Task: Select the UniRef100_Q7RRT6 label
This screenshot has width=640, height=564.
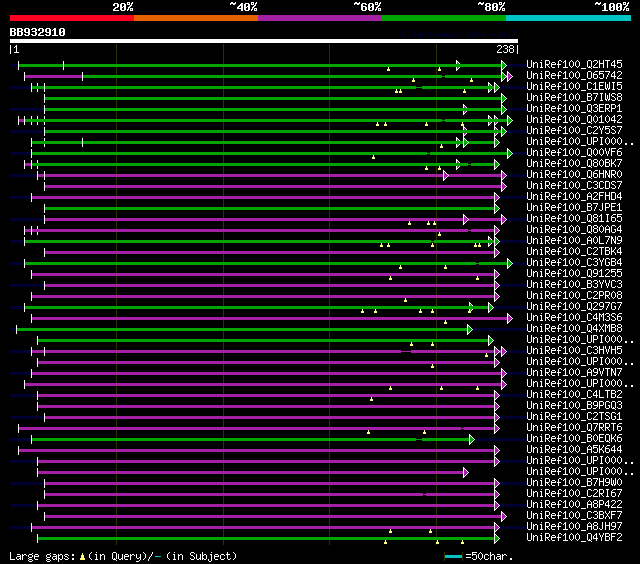Action: click(x=574, y=428)
